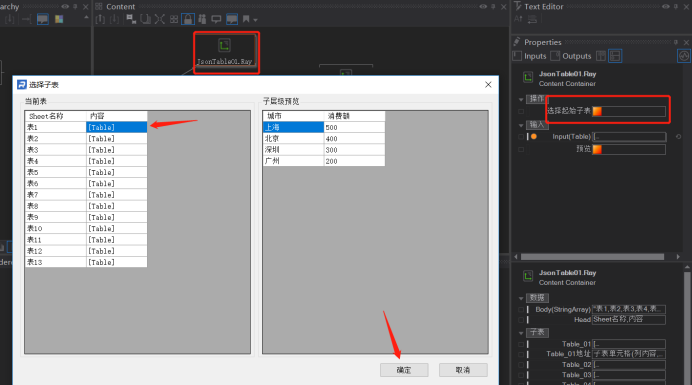692x385 pixels.
Task: Click the colored palette icon in hierarchy toolbar
Action: point(59,19)
